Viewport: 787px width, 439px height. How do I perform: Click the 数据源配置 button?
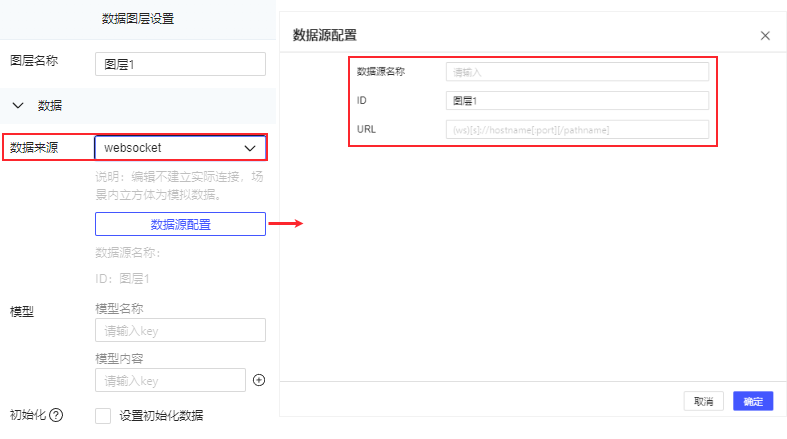pyautogui.click(x=180, y=224)
